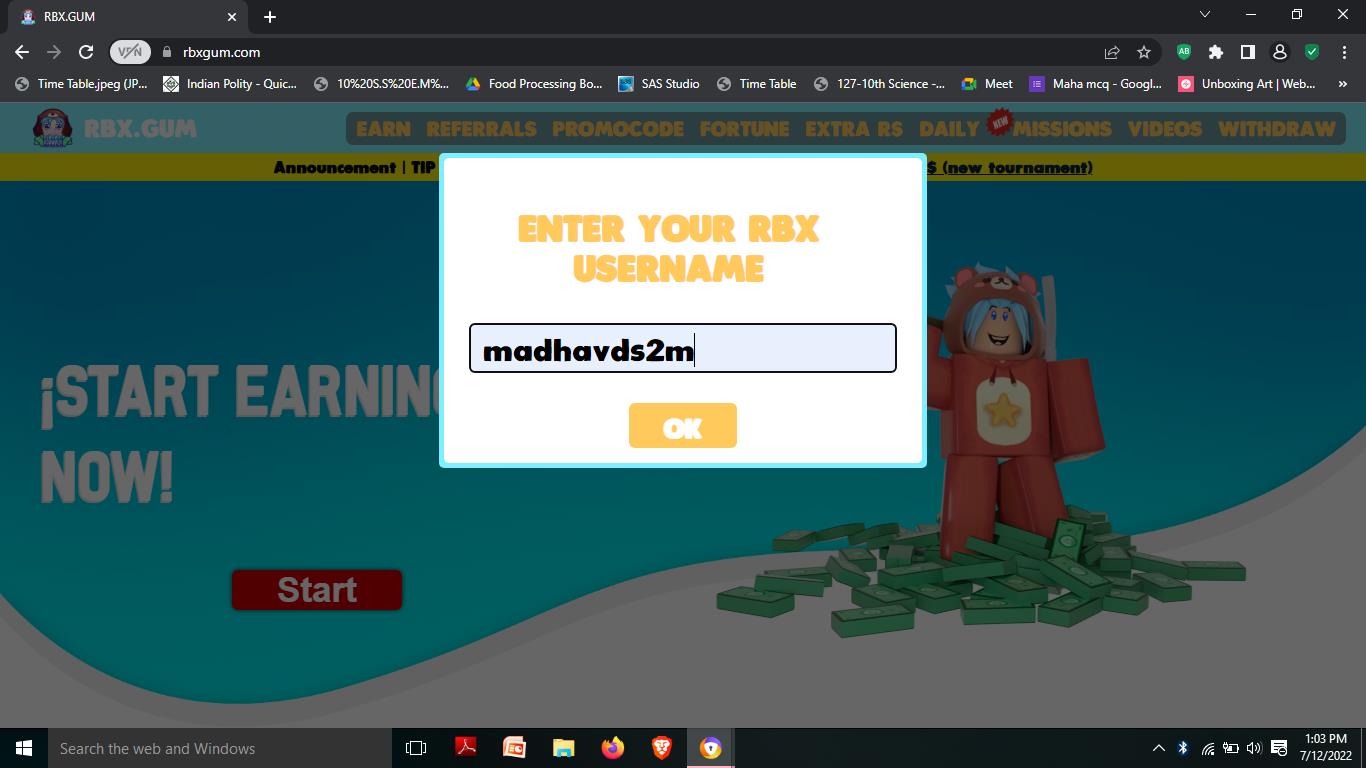Open the MISSIONS menu item
1366x768 pixels.
pos(1062,129)
